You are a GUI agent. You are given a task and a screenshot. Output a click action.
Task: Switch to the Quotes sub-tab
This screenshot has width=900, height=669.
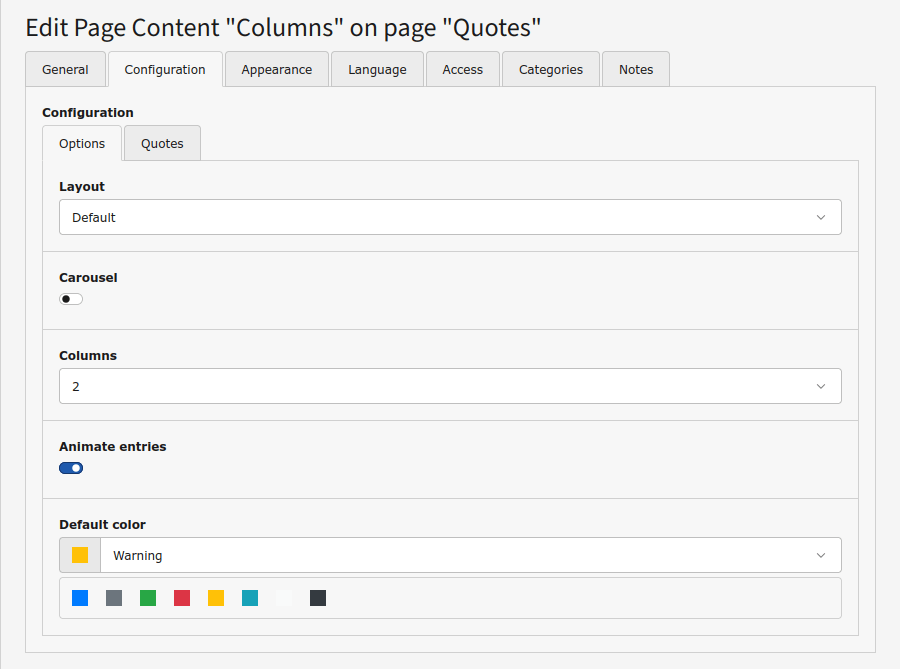pos(162,143)
